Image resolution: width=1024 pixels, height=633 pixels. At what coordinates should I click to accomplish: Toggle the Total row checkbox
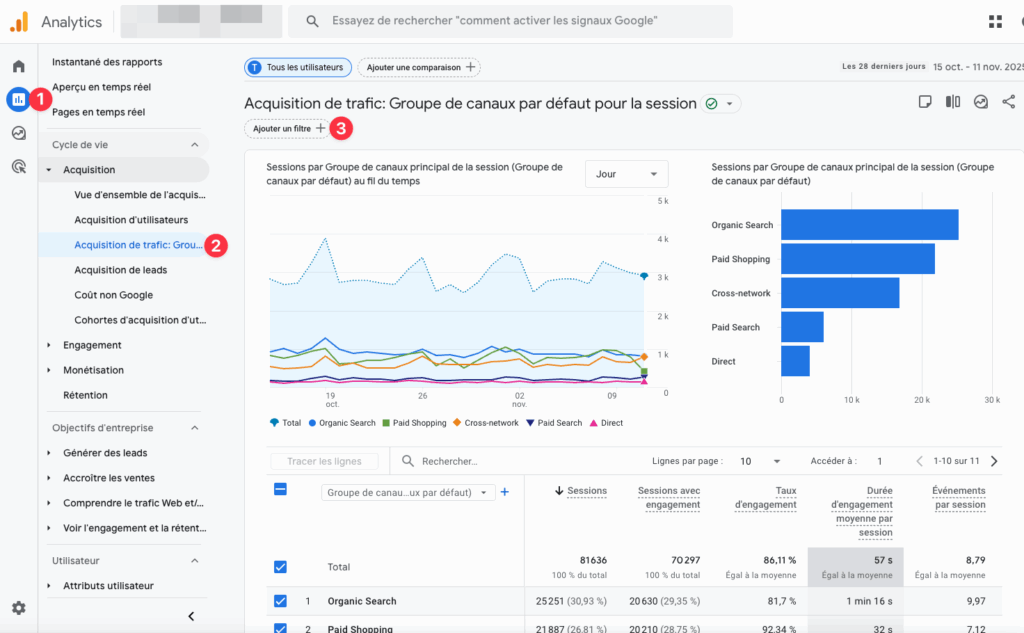[x=280, y=567]
